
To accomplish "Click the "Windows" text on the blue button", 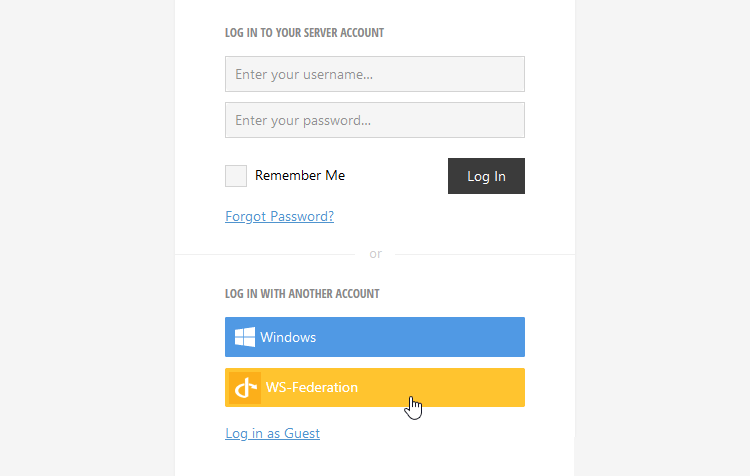I will 288,337.
